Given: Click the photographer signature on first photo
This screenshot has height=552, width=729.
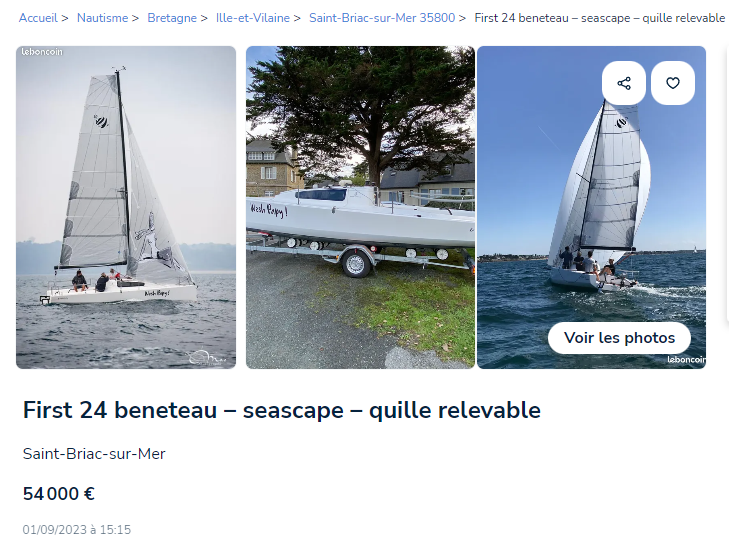Looking at the screenshot, I should tap(207, 357).
